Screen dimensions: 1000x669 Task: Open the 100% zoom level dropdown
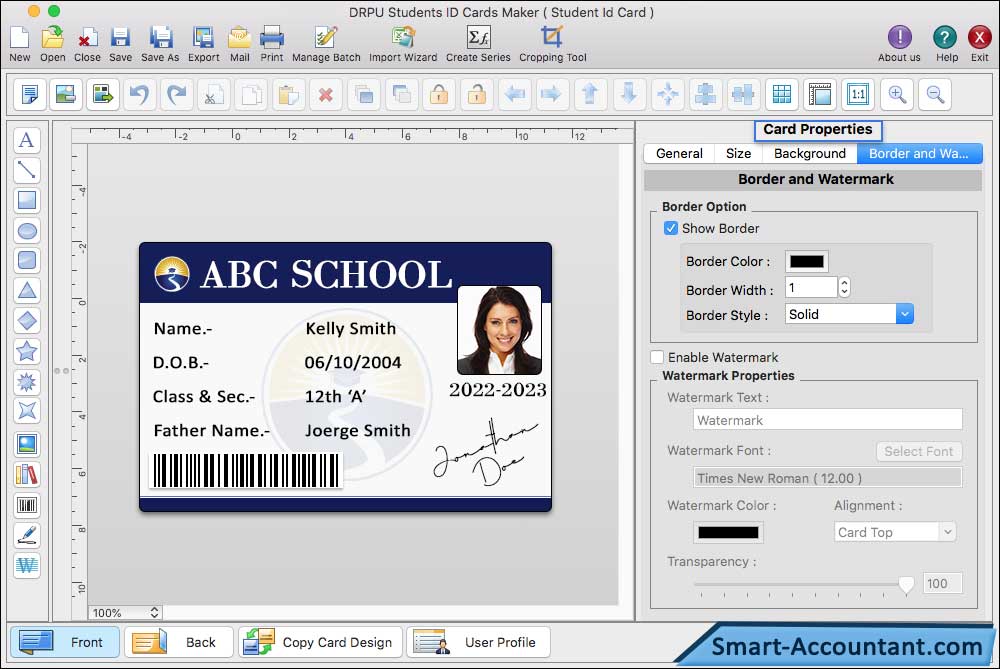(125, 612)
